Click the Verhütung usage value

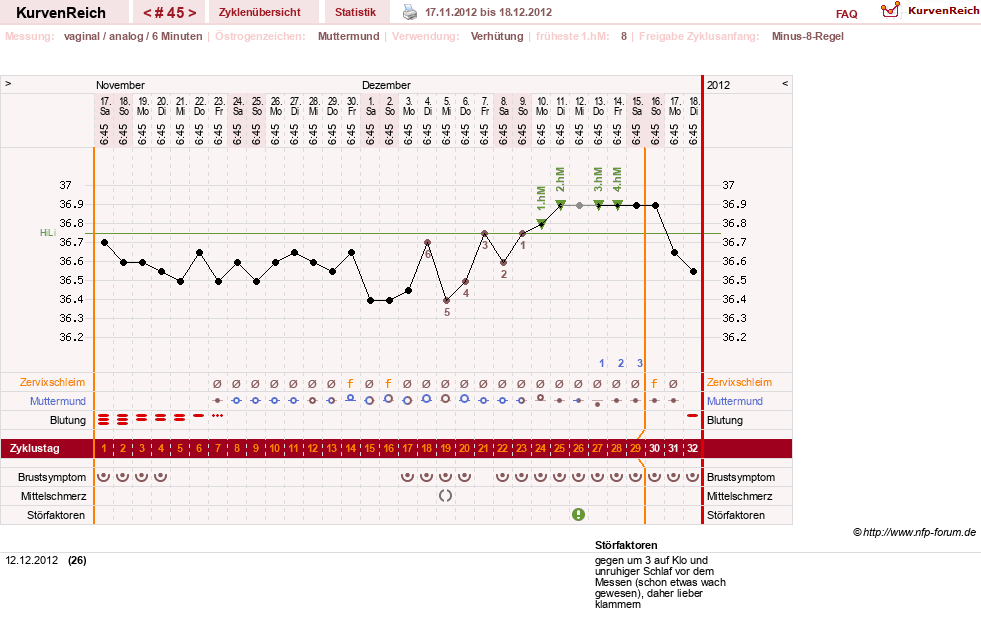pos(497,36)
